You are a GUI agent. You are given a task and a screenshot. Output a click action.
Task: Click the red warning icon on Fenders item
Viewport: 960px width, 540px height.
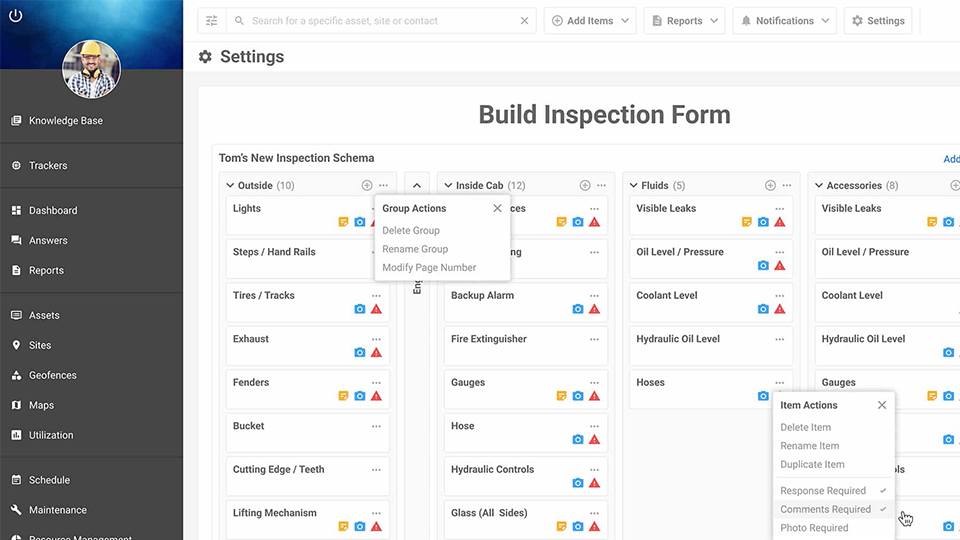coord(376,396)
